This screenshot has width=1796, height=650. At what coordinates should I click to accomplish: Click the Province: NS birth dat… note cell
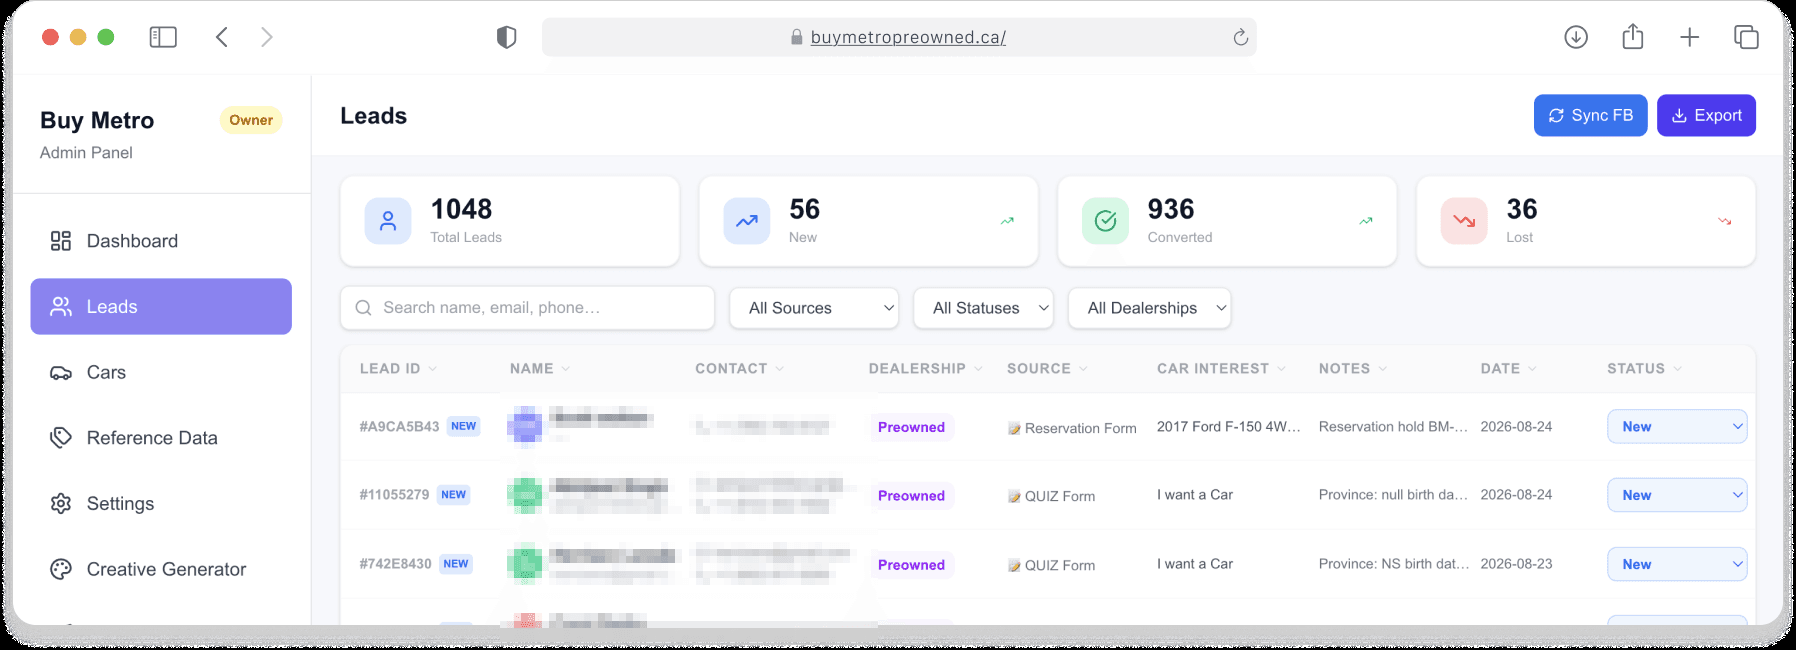1394,563
